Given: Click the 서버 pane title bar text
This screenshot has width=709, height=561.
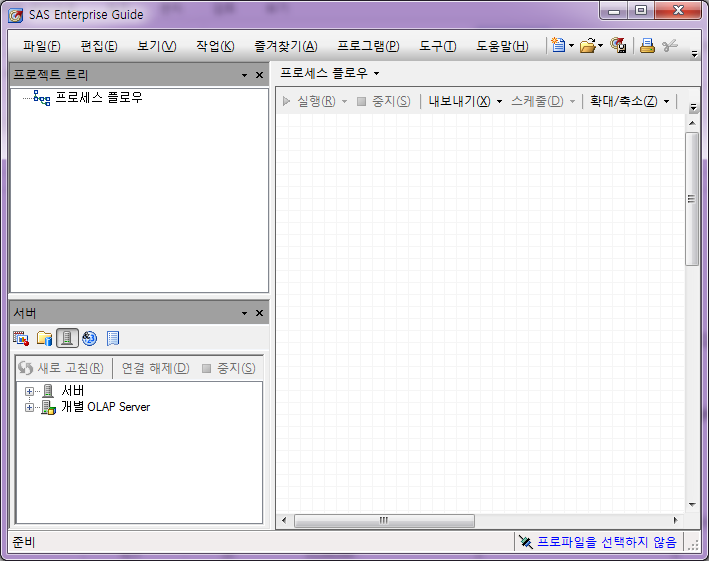Looking at the screenshot, I should click(x=24, y=313).
